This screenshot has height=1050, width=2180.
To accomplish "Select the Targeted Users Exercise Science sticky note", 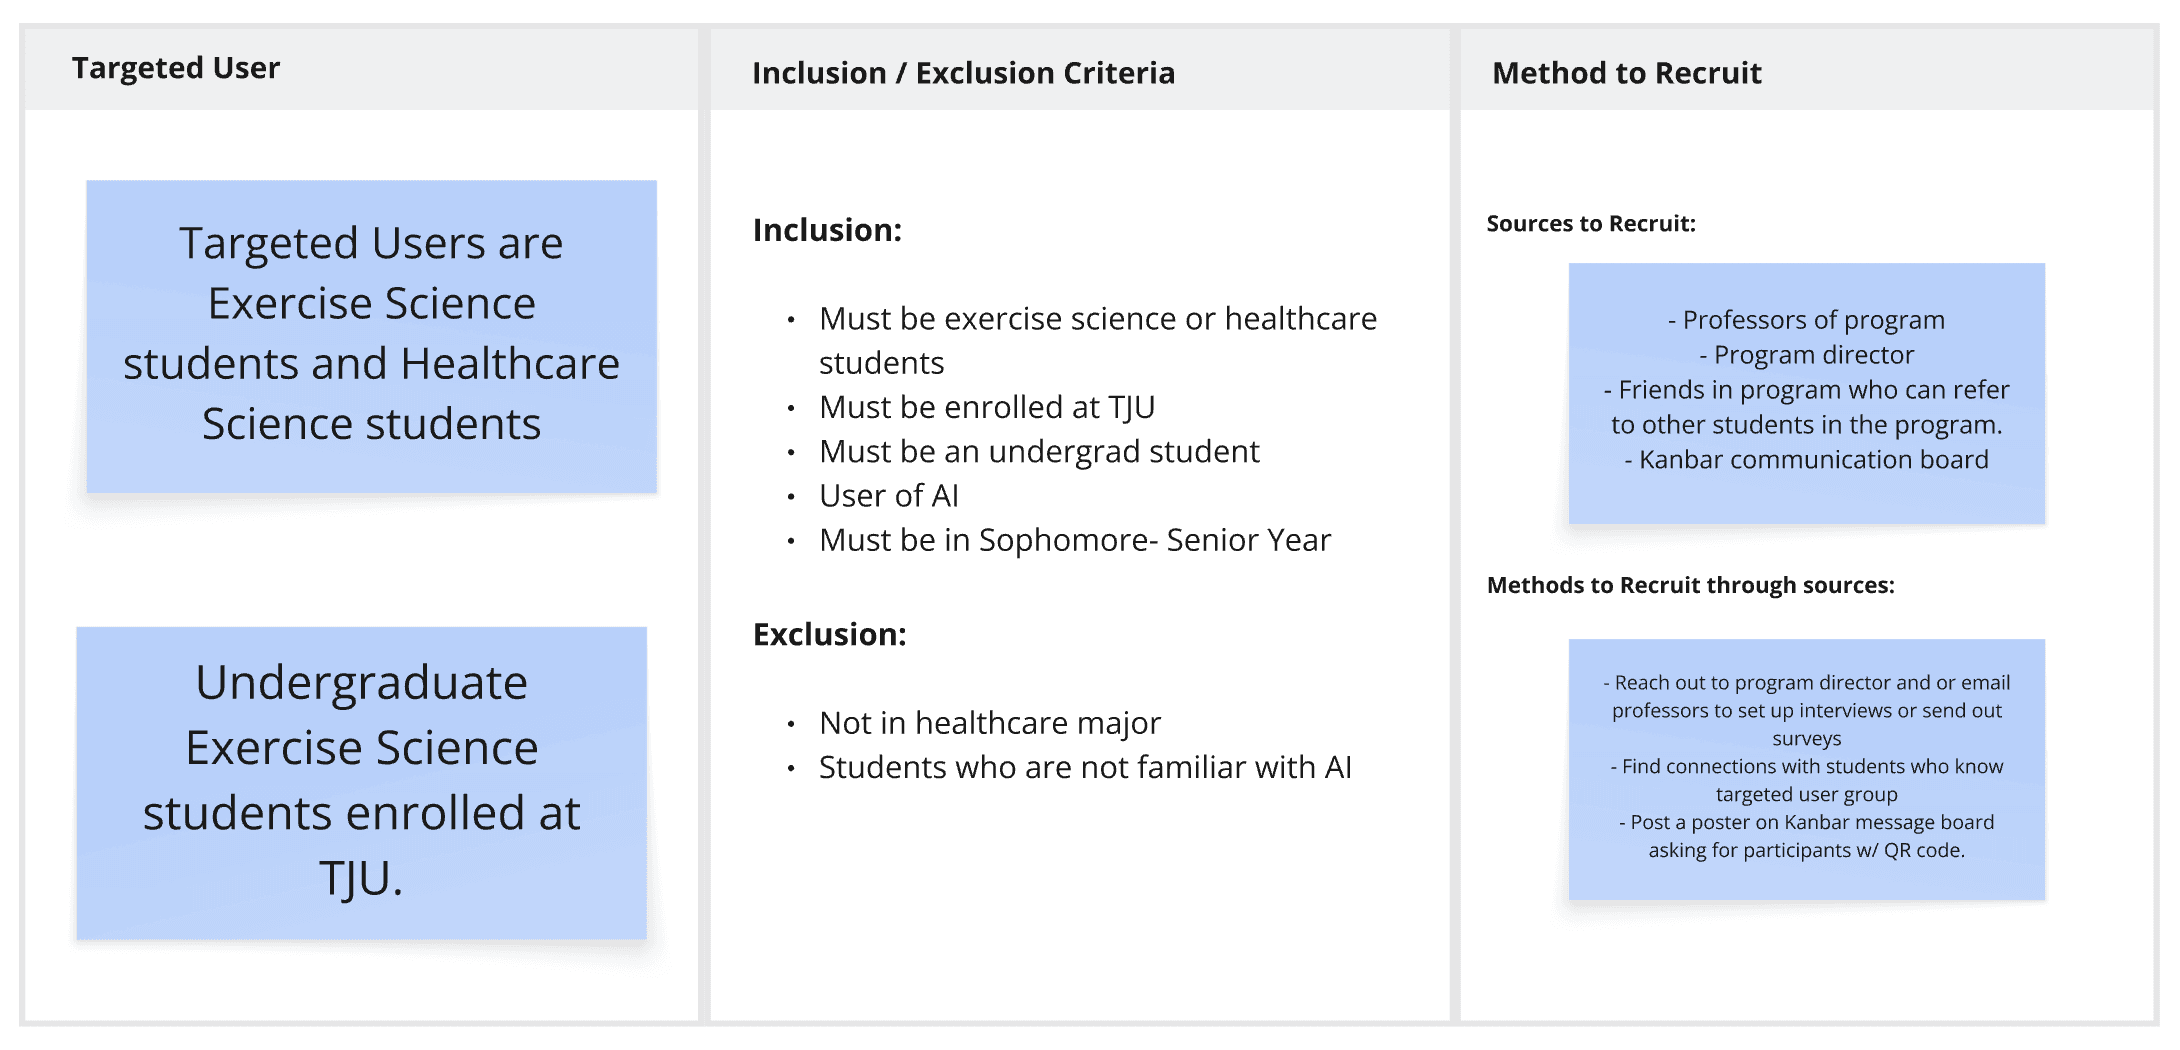I will coord(371,334).
